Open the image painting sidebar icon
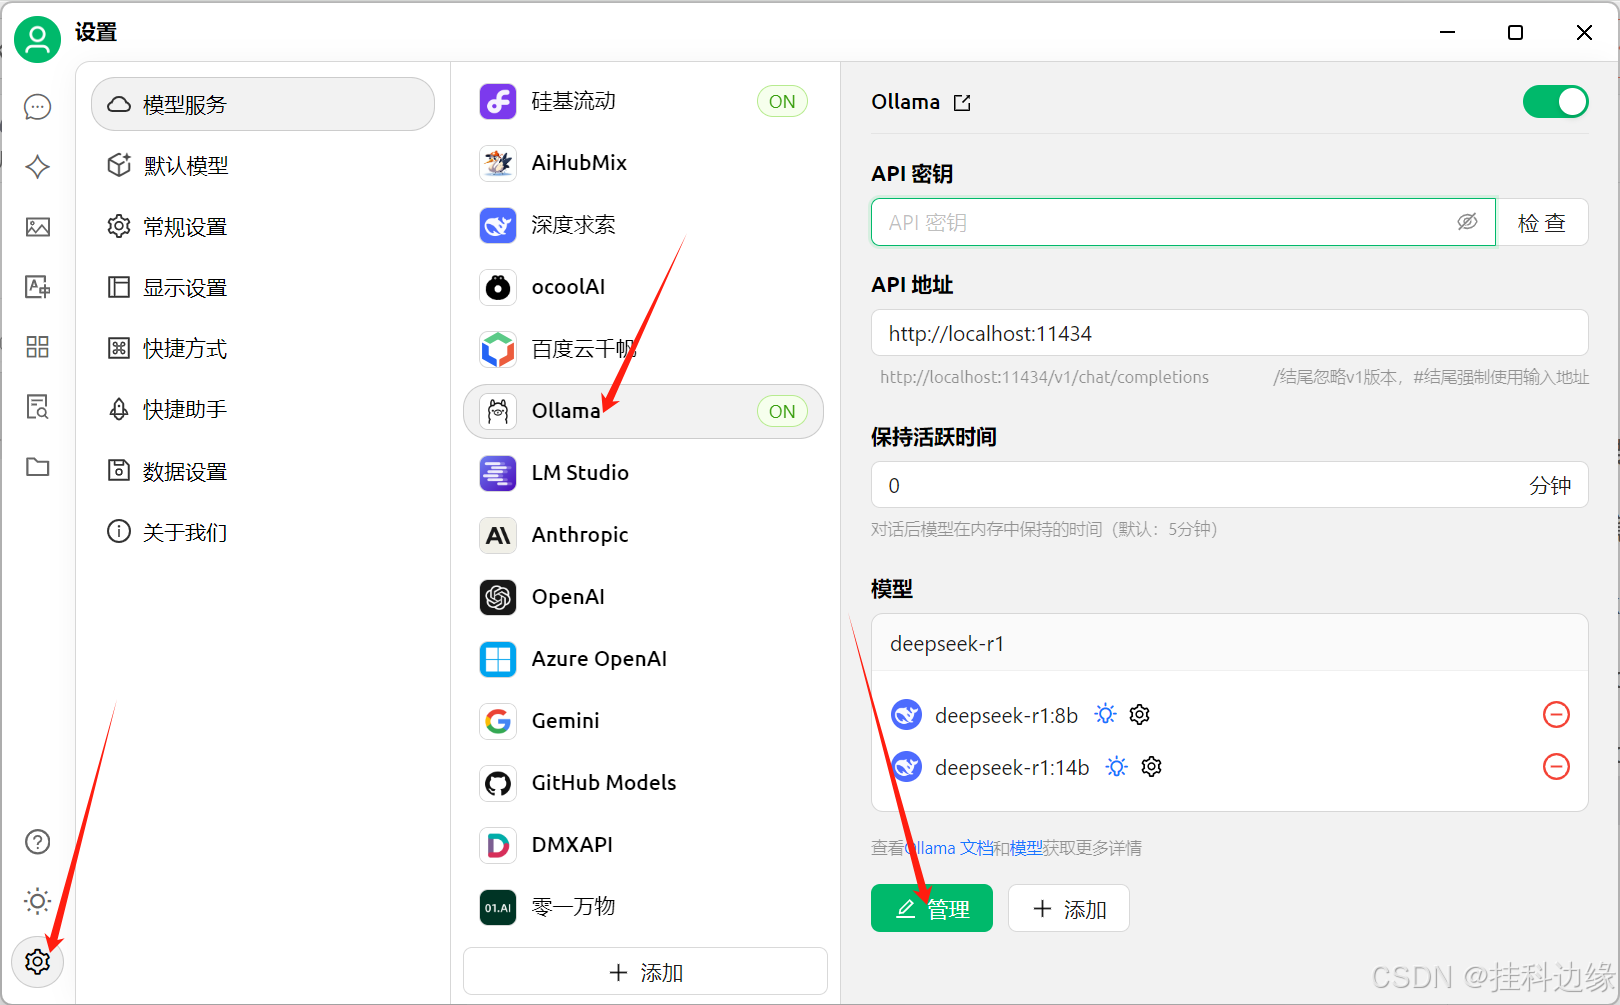Image resolution: width=1620 pixels, height=1005 pixels. [38, 227]
